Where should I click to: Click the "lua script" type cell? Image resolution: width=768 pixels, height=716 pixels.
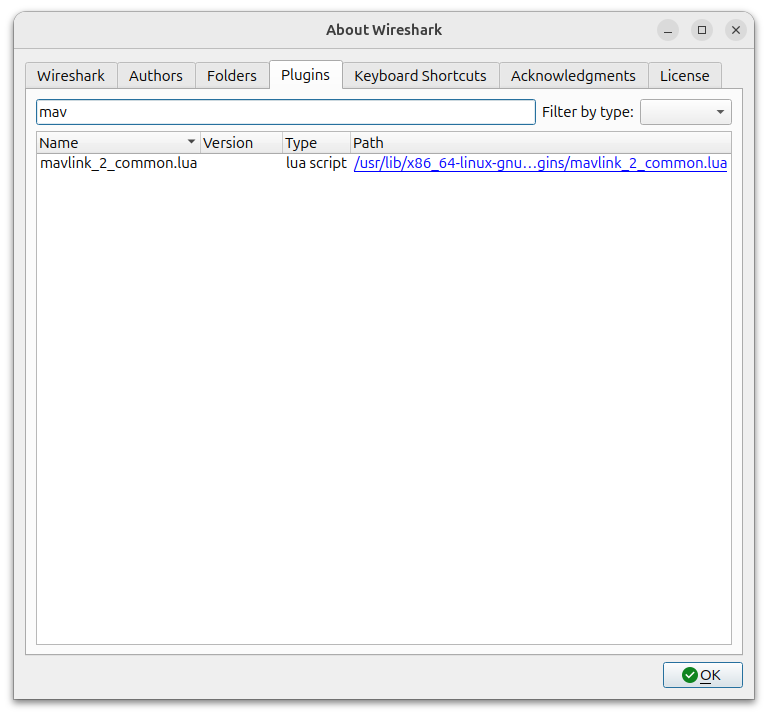click(x=316, y=163)
